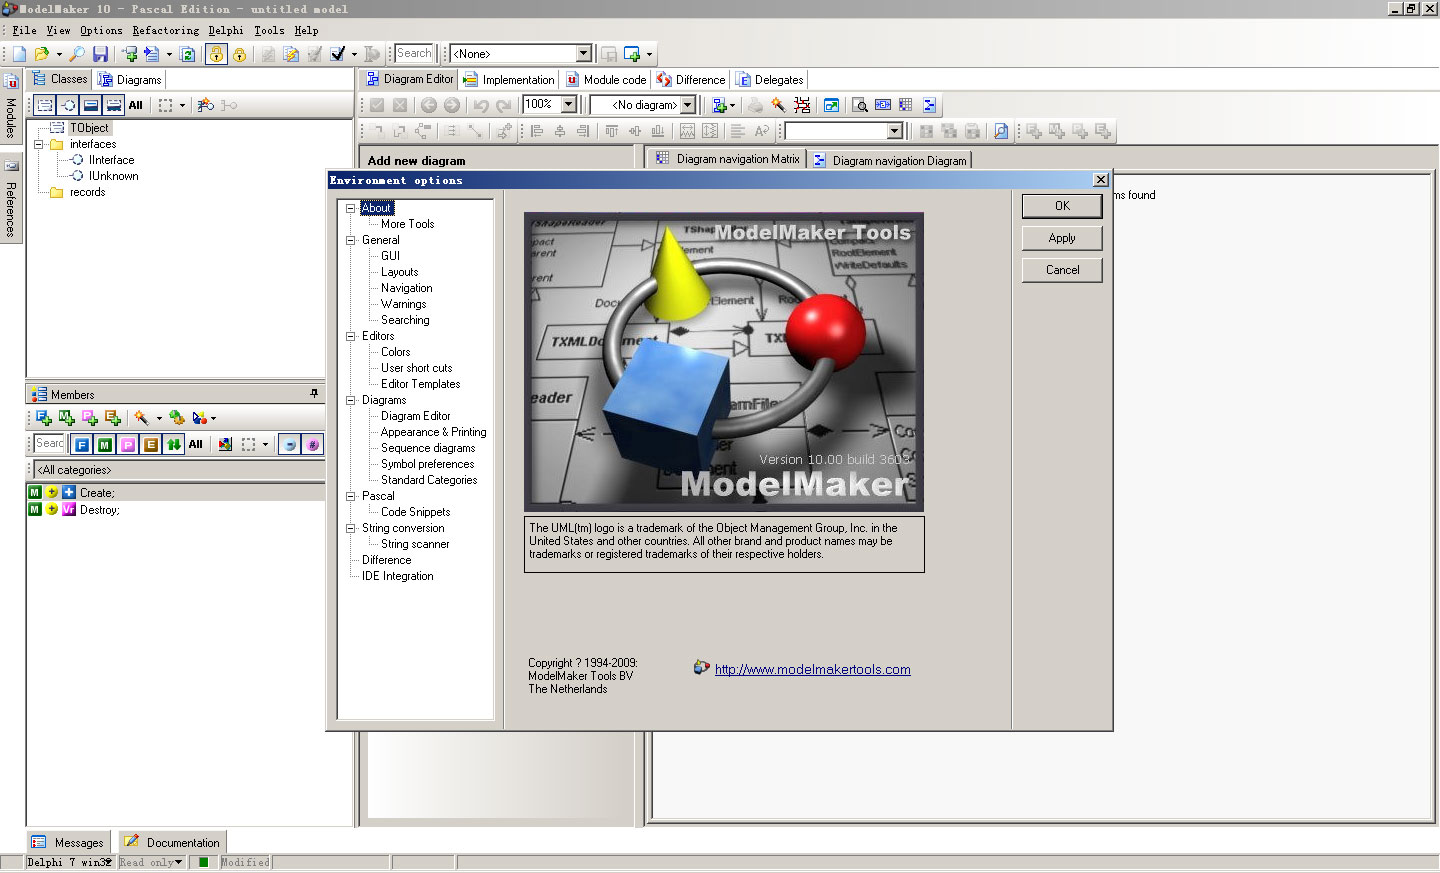Switch to the Module code tab
1440x873 pixels.
(x=606, y=80)
